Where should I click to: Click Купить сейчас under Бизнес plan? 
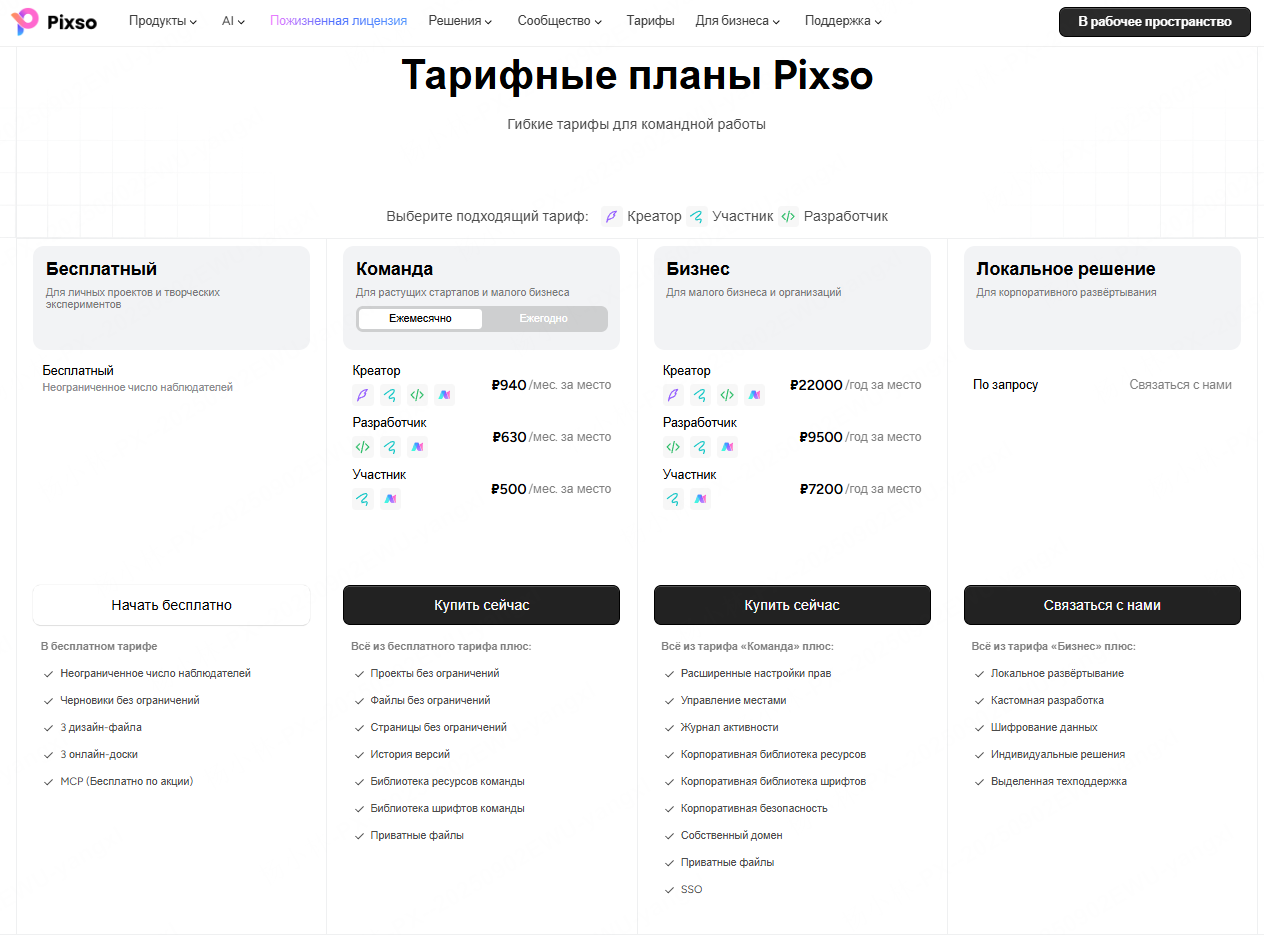click(x=792, y=605)
